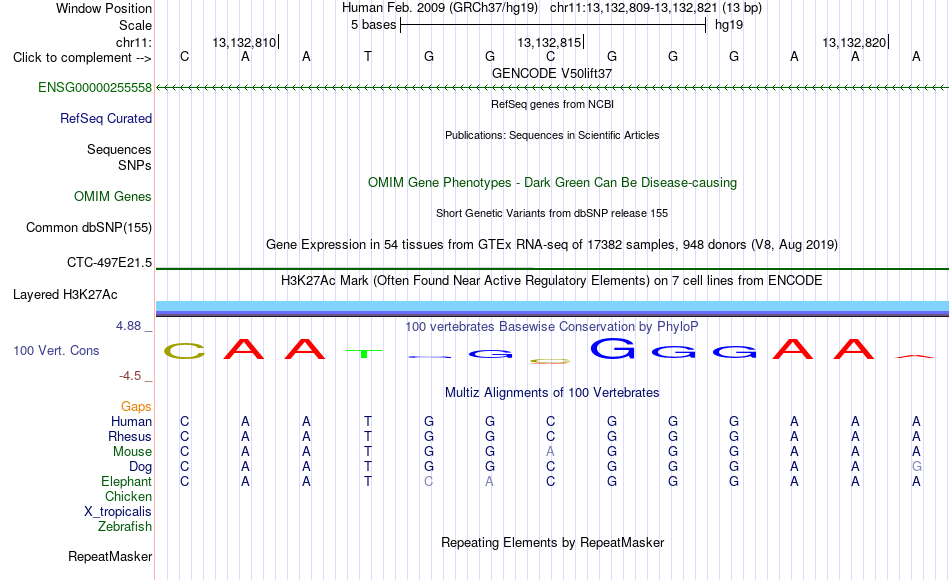Click '100 vertebrates Basewise Conservation by PhyloP' title

(x=552, y=327)
